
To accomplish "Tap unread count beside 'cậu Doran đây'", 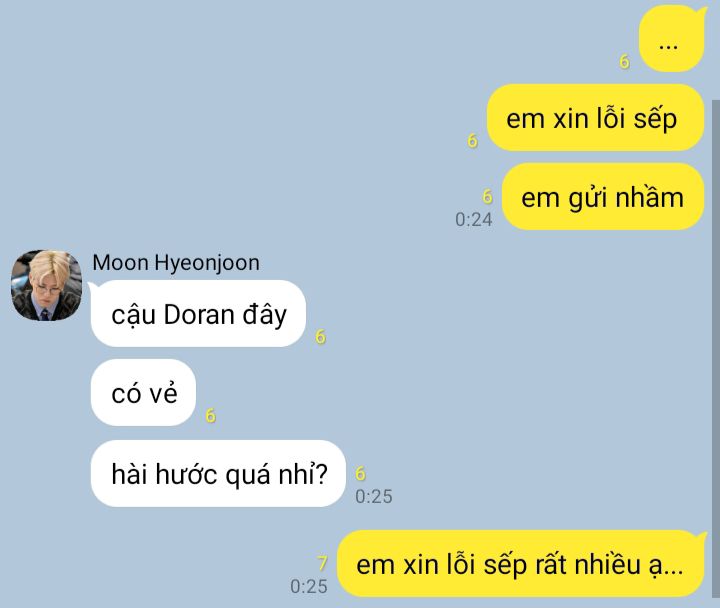I will point(321,337).
